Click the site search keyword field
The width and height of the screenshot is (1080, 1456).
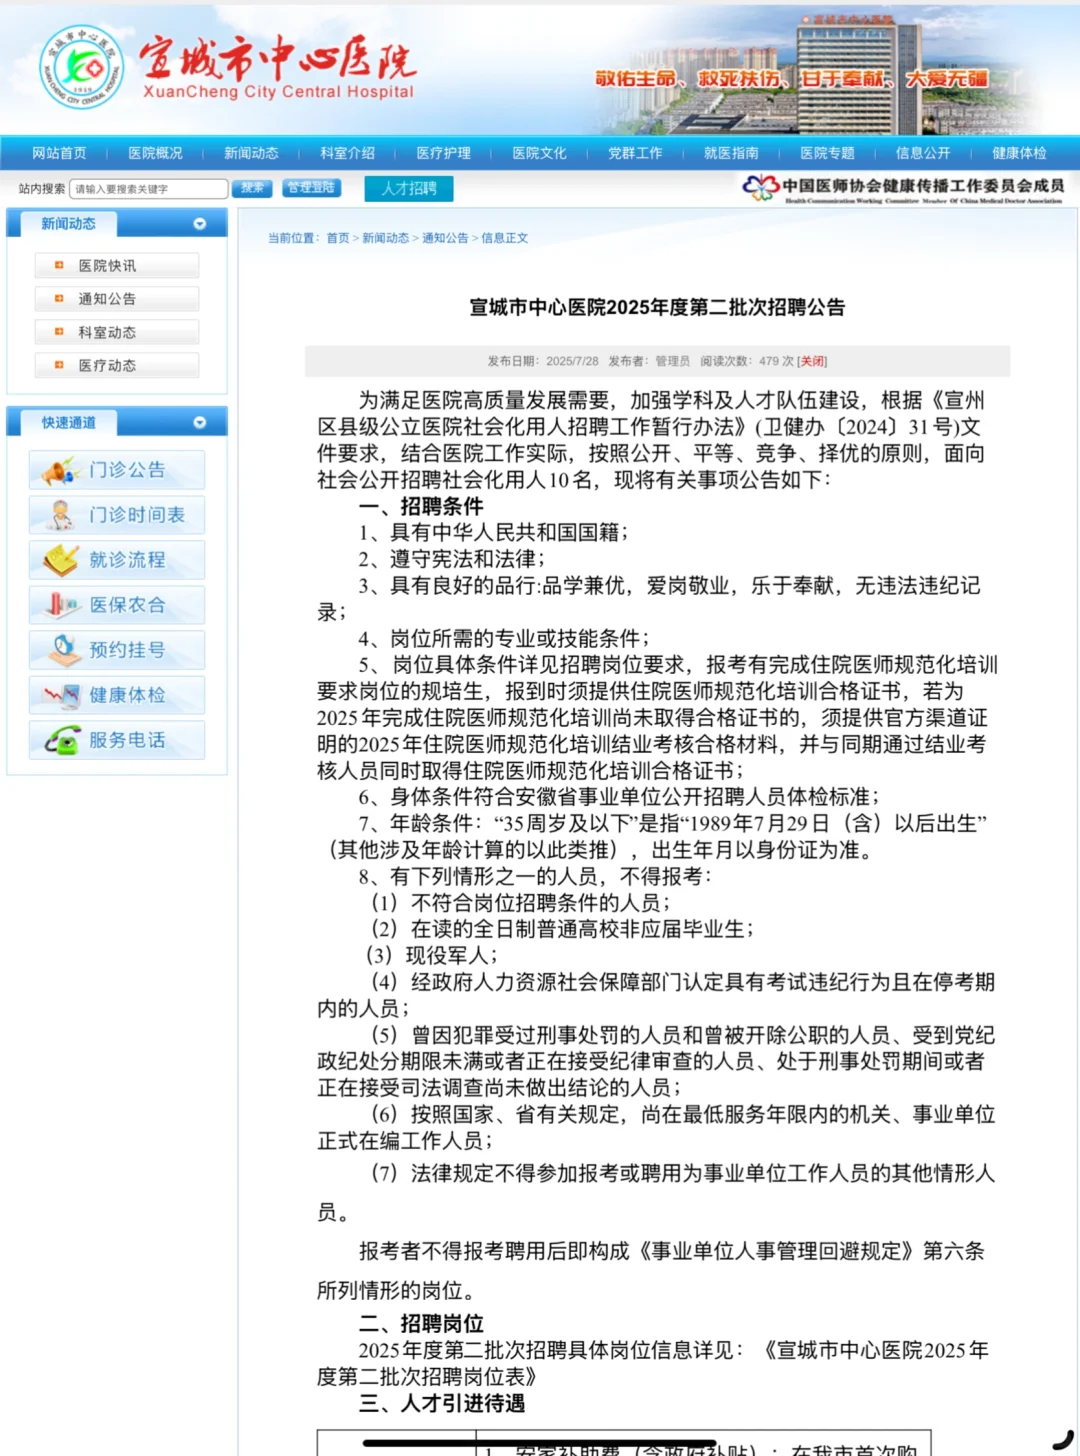(x=149, y=188)
